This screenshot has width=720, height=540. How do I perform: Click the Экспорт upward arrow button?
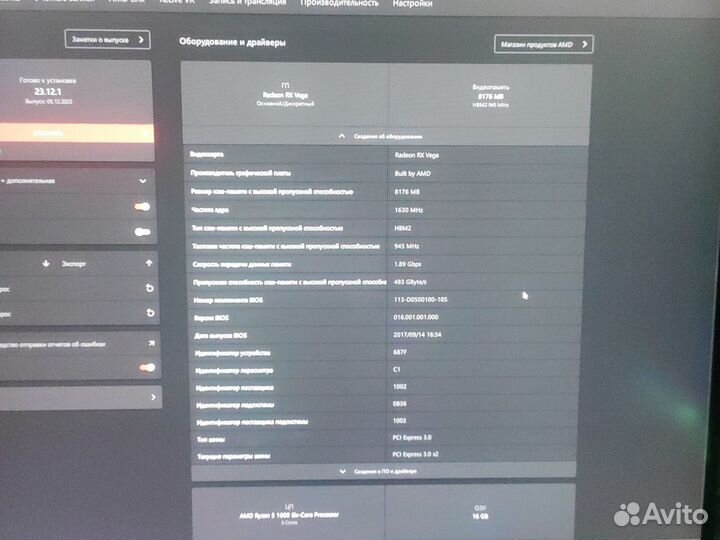click(149, 263)
